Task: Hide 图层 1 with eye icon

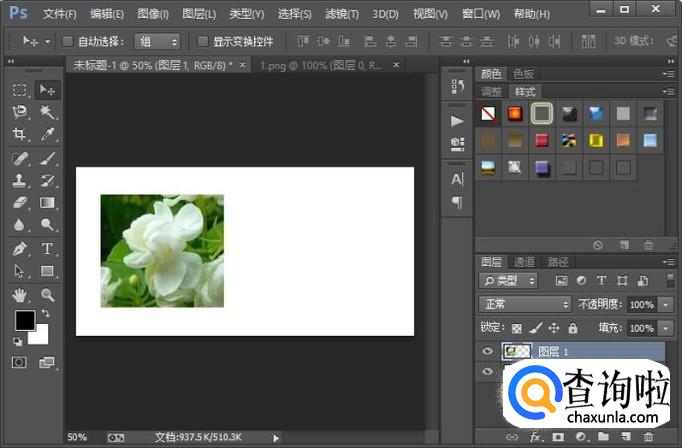Action: 488,351
